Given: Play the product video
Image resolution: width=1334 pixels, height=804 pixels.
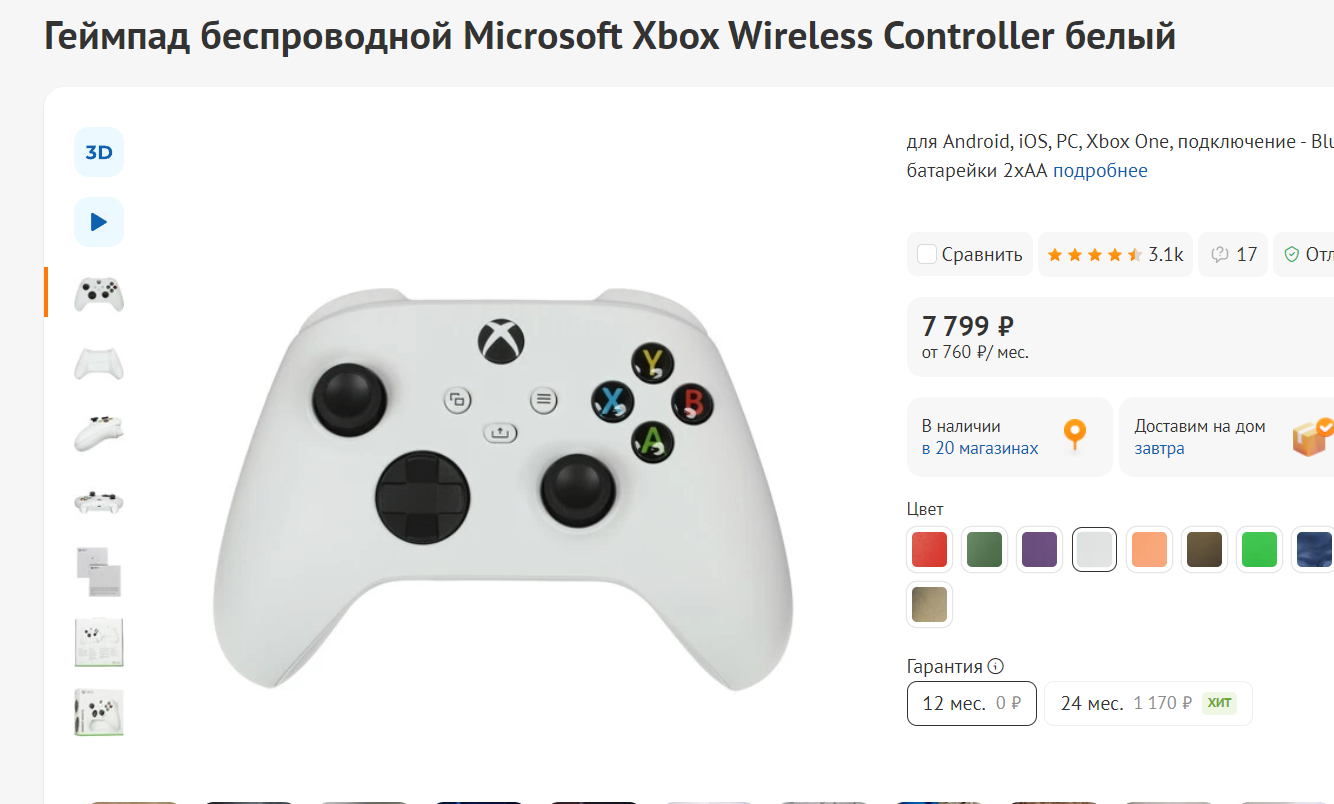Looking at the screenshot, I should [x=99, y=222].
